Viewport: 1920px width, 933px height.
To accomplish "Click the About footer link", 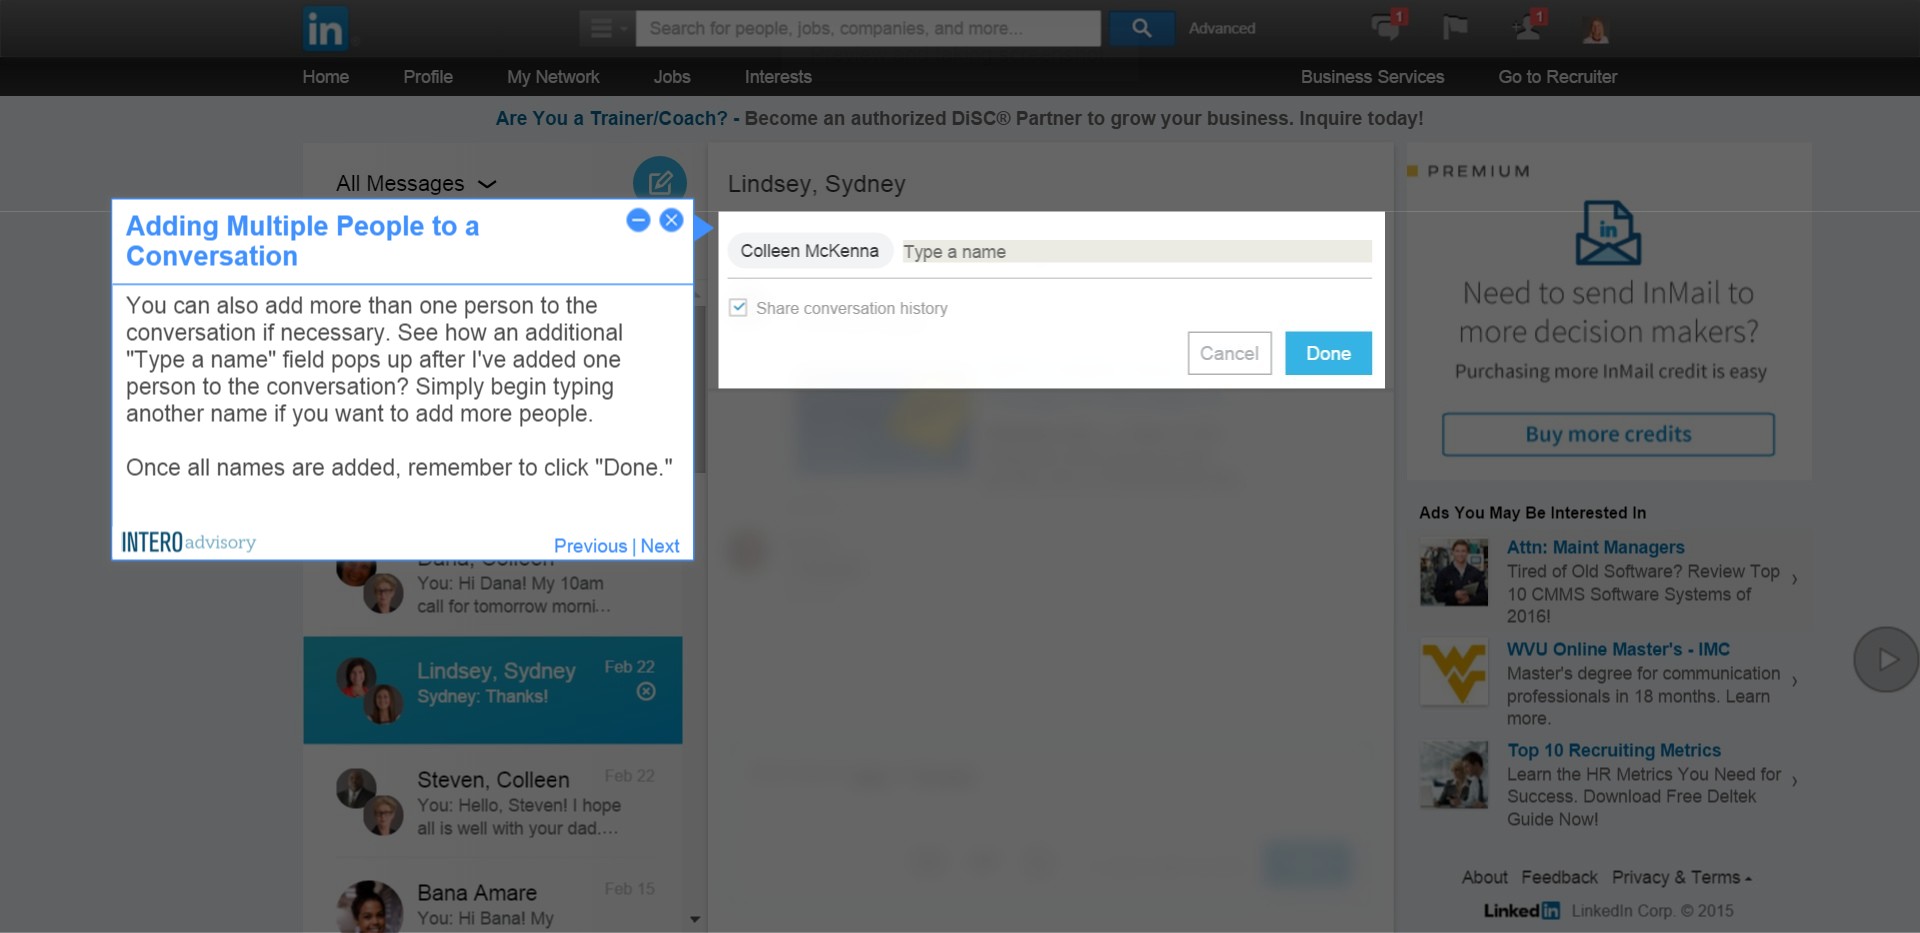I will tap(1484, 877).
